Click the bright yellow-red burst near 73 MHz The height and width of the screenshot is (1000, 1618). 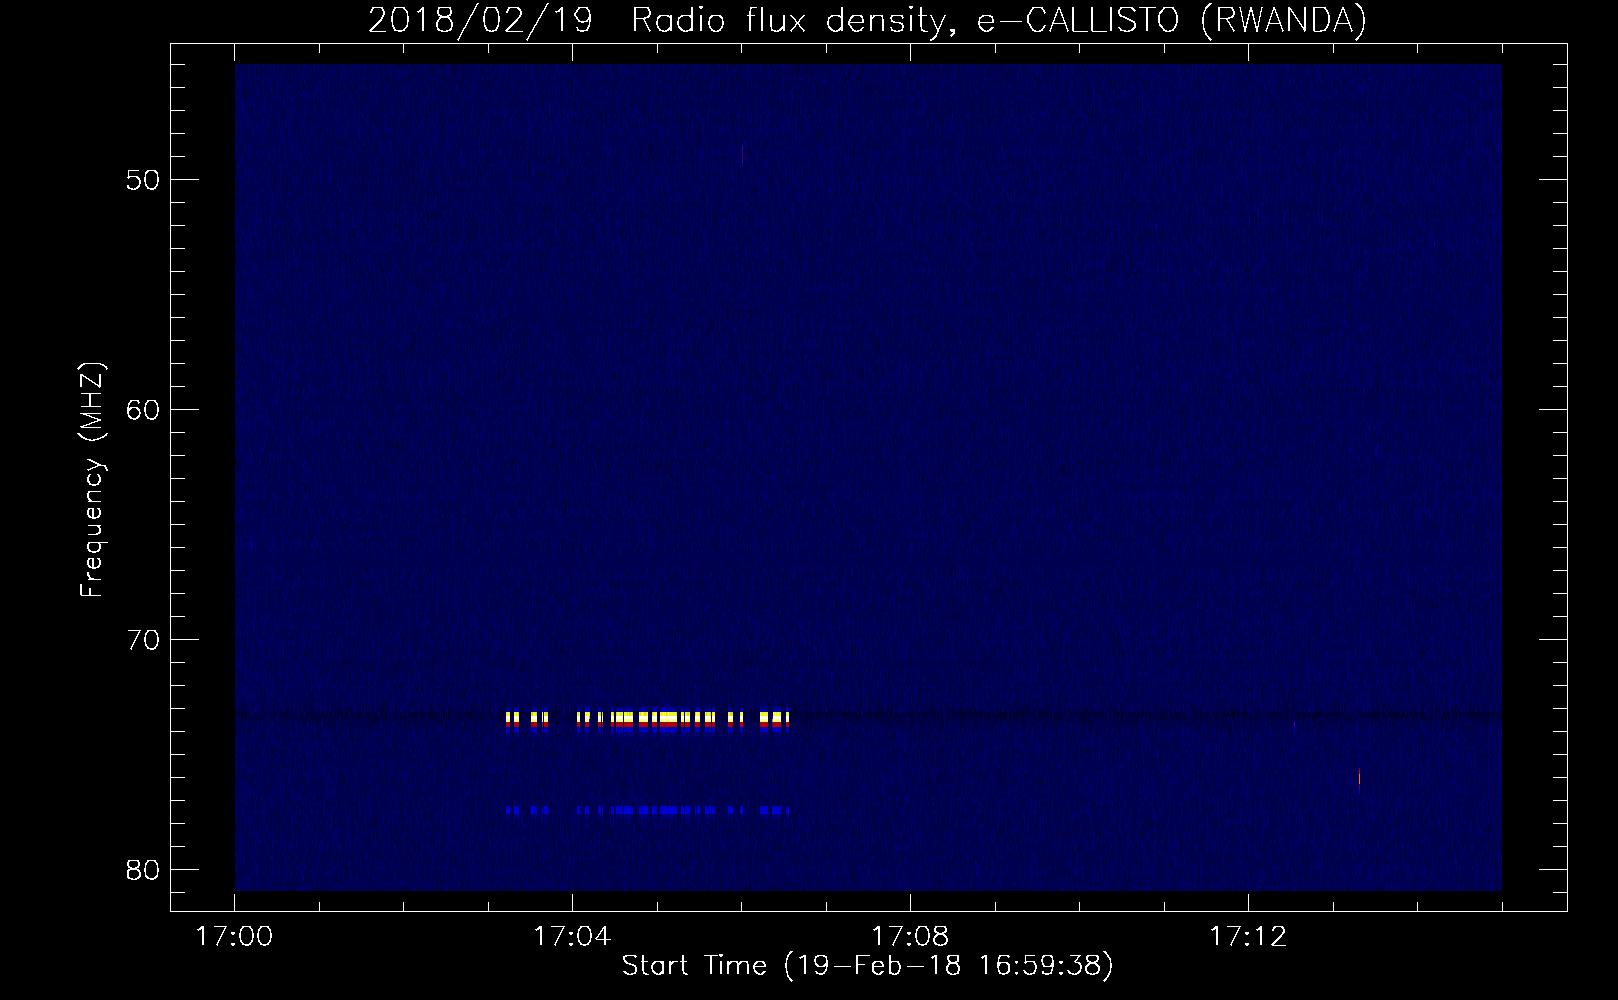point(648,721)
